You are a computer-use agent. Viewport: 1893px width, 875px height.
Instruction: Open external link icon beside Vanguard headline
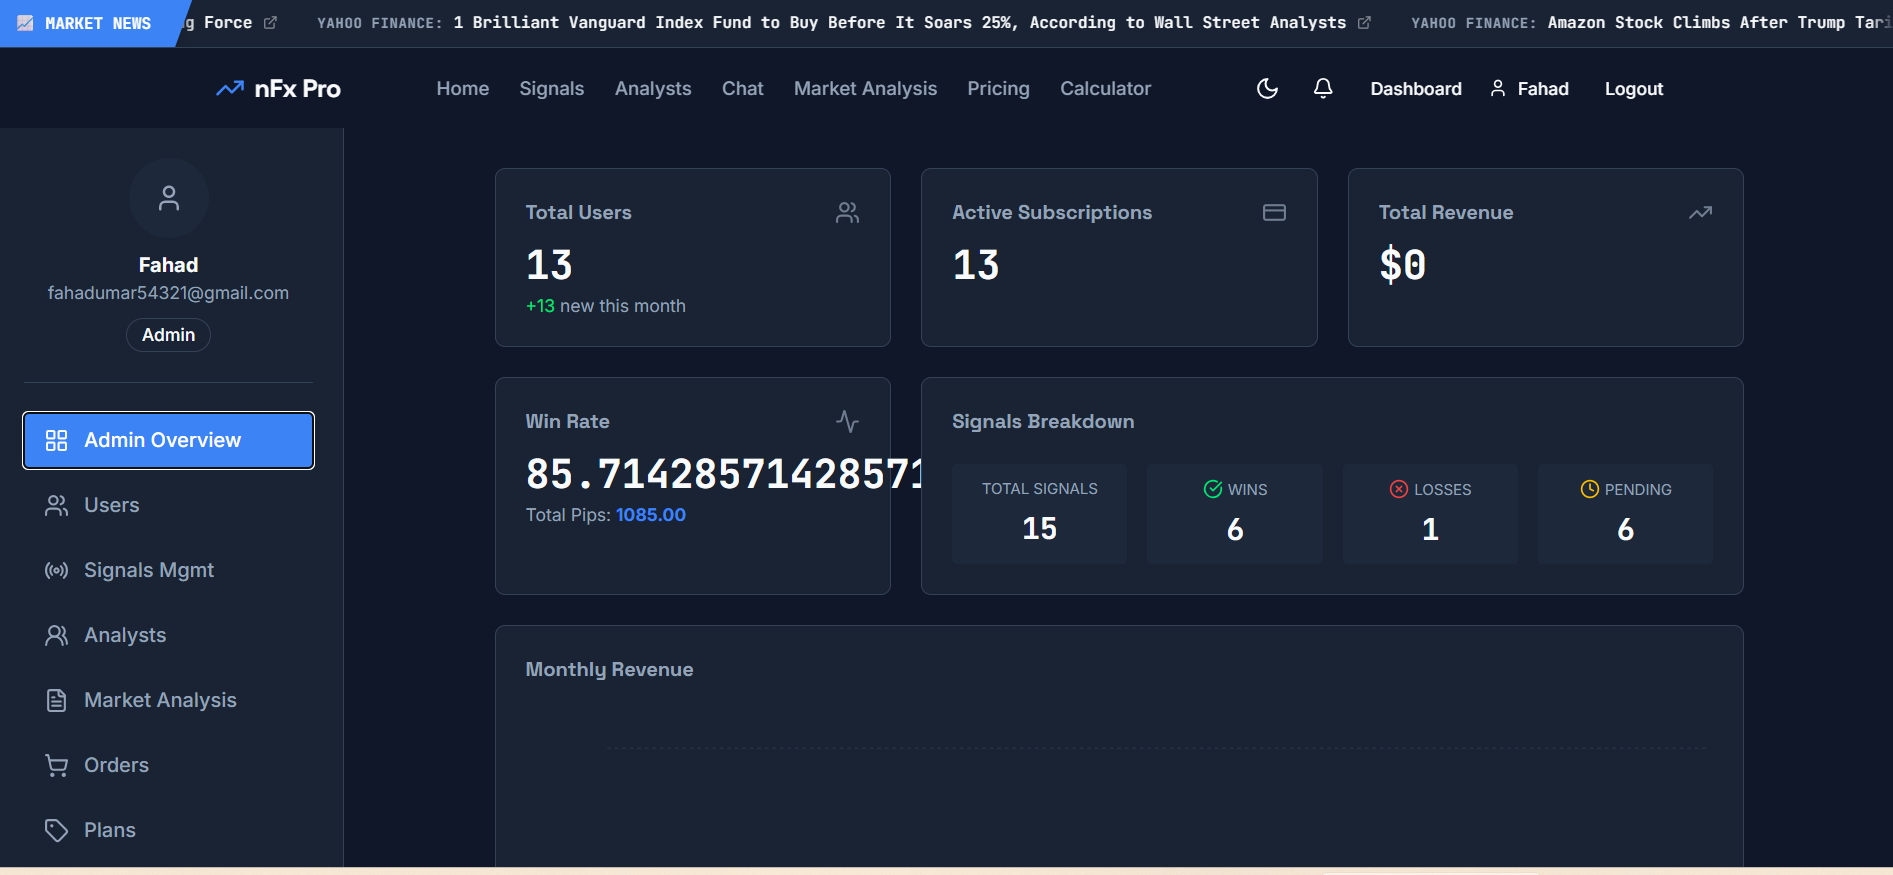(1364, 23)
